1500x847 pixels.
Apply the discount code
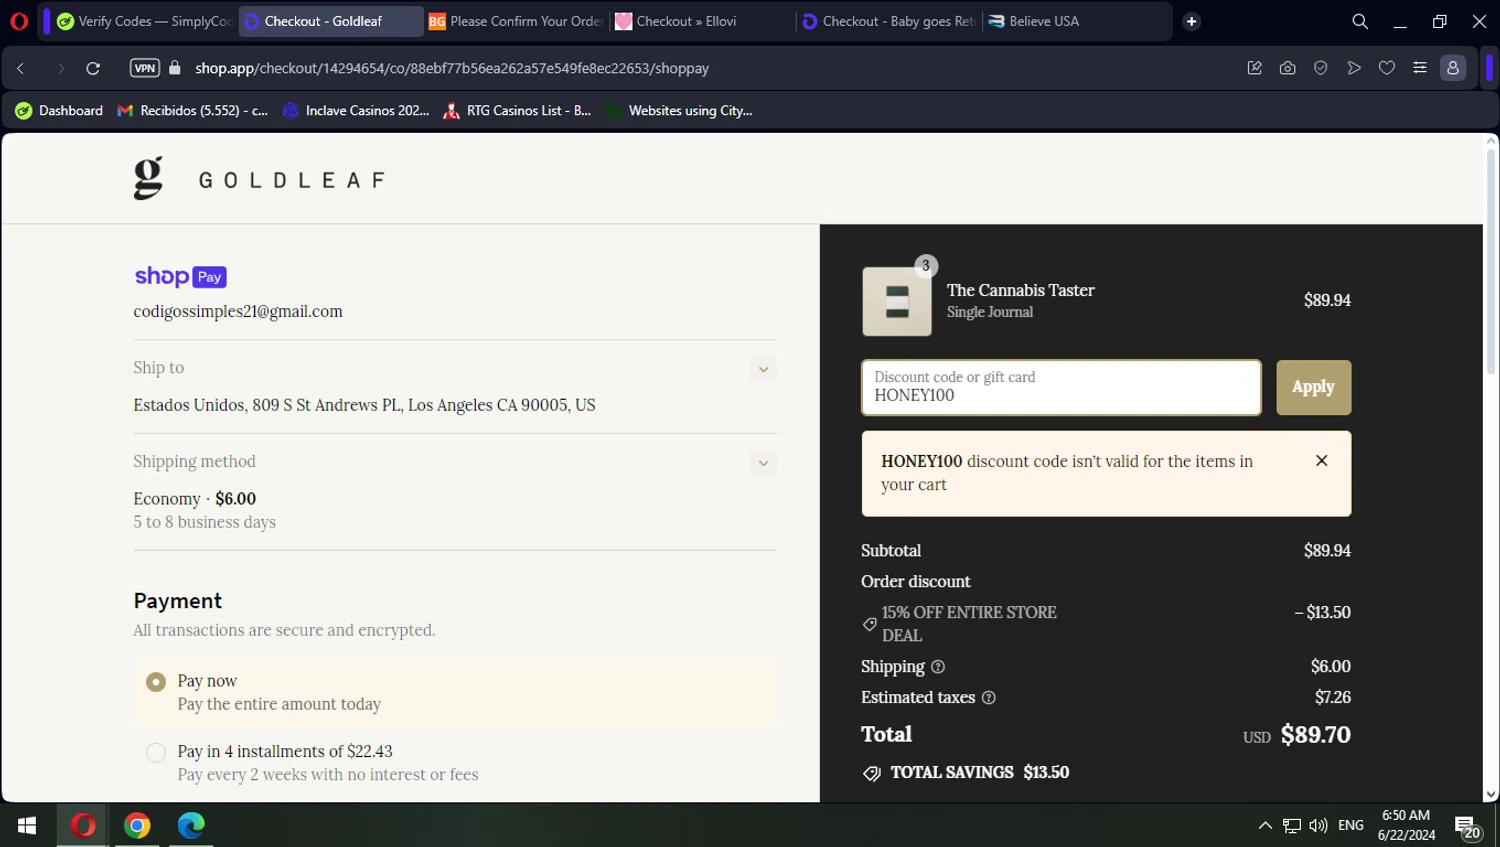[x=1313, y=387]
